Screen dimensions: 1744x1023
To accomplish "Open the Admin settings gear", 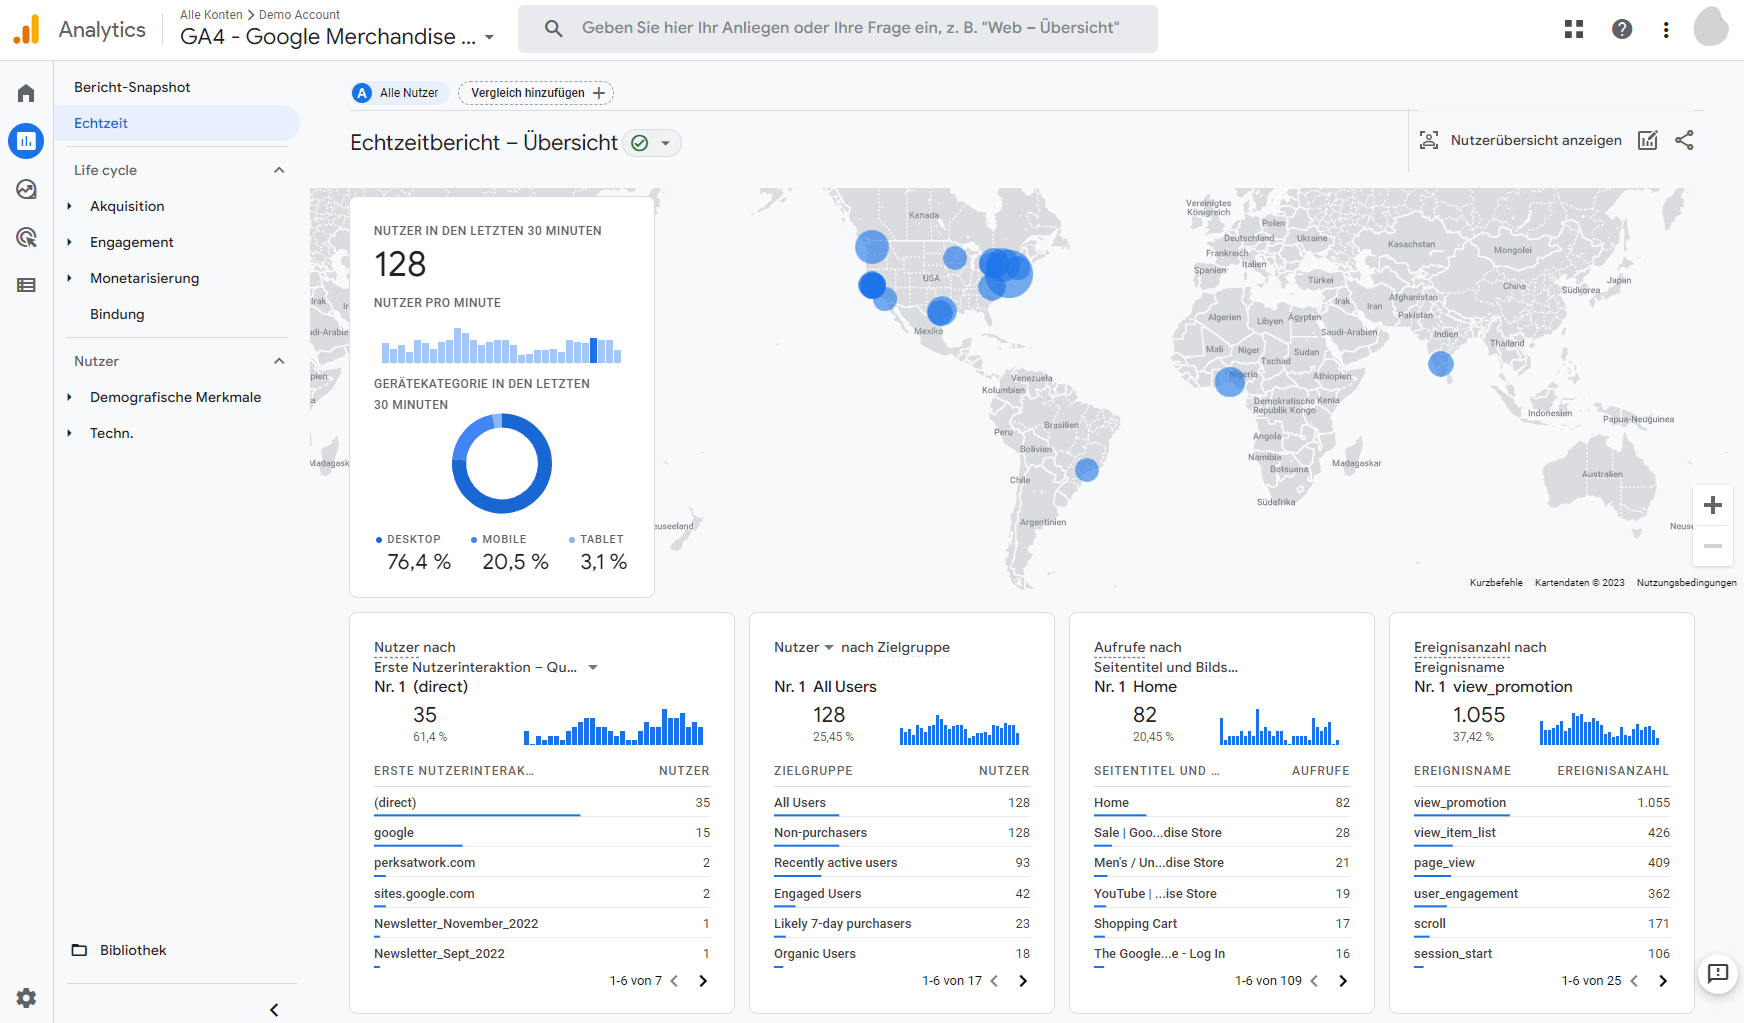I will [x=26, y=997].
